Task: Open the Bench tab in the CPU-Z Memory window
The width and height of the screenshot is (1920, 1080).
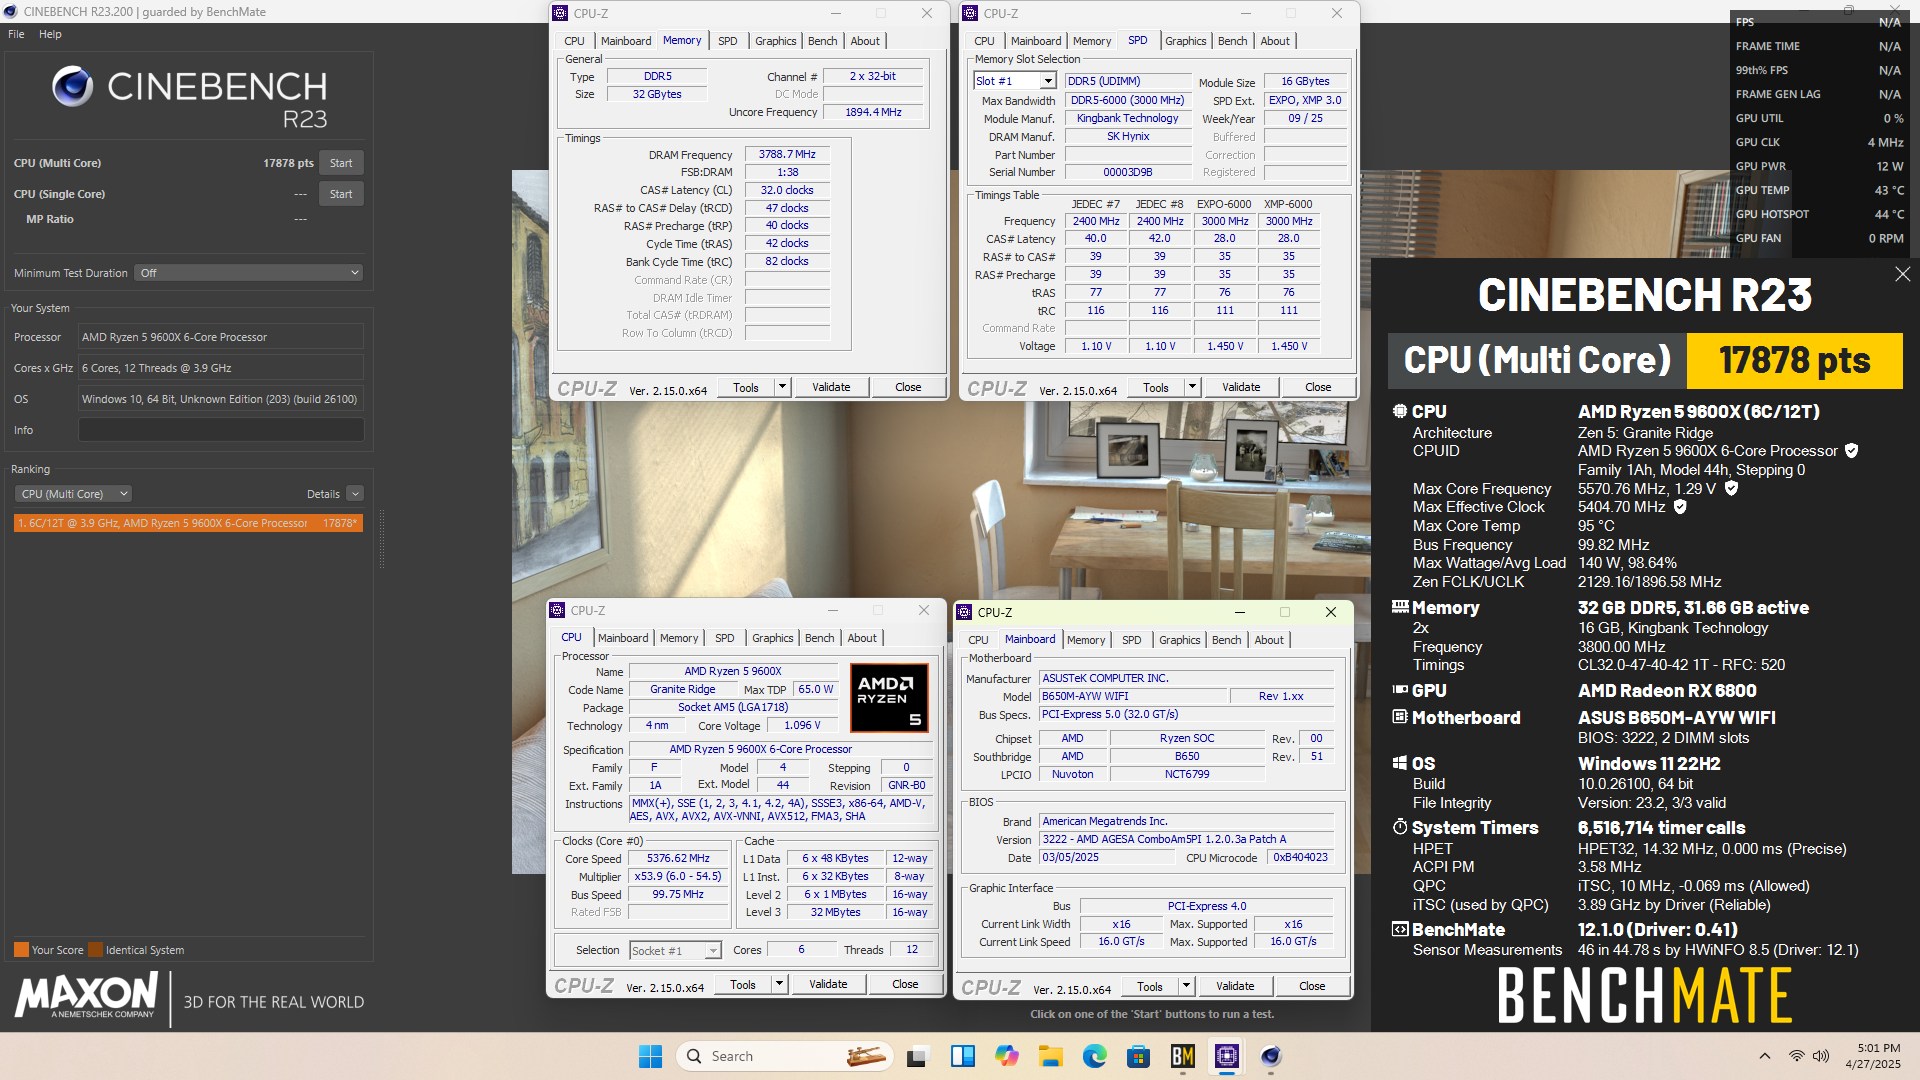Action: pos(822,41)
